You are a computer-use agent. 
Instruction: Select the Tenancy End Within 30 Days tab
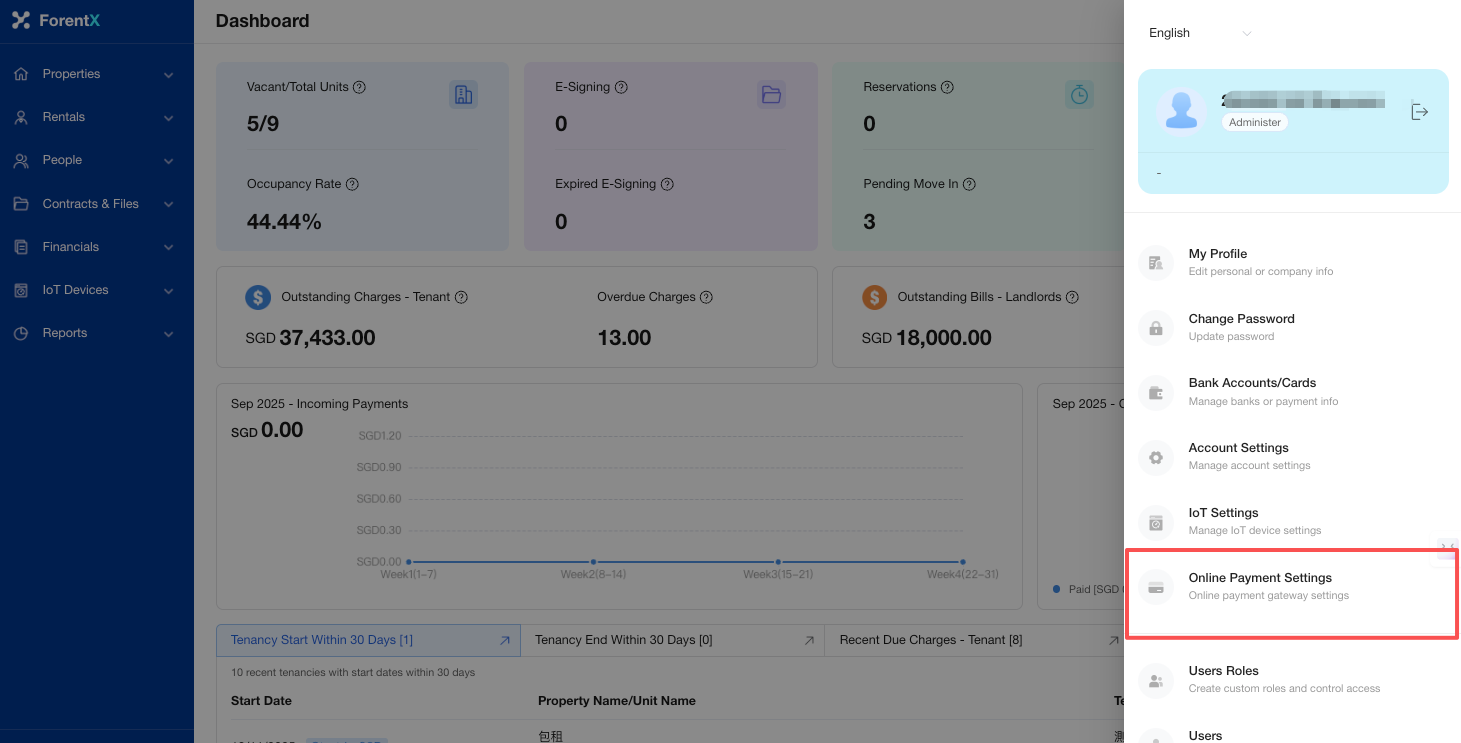(x=623, y=640)
